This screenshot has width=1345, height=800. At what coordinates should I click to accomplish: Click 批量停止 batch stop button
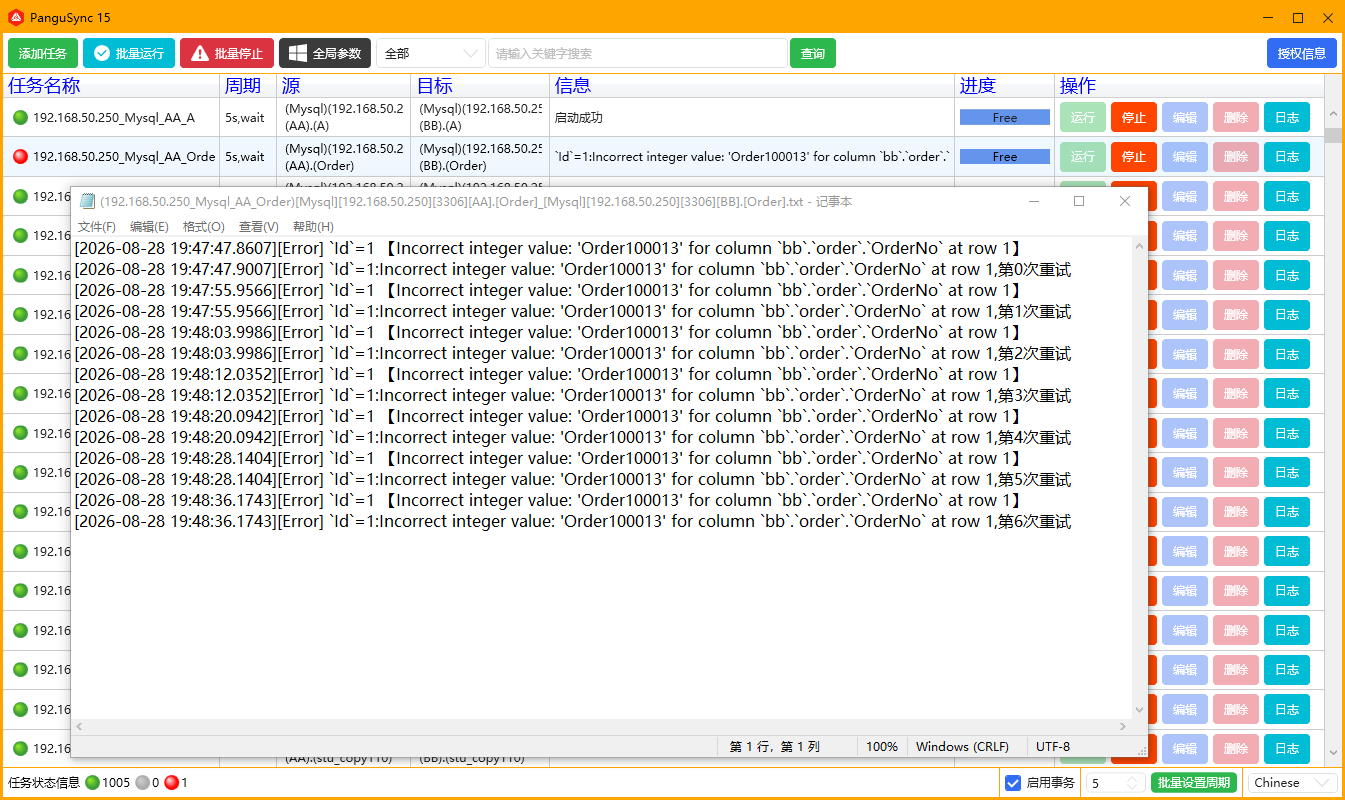227,53
